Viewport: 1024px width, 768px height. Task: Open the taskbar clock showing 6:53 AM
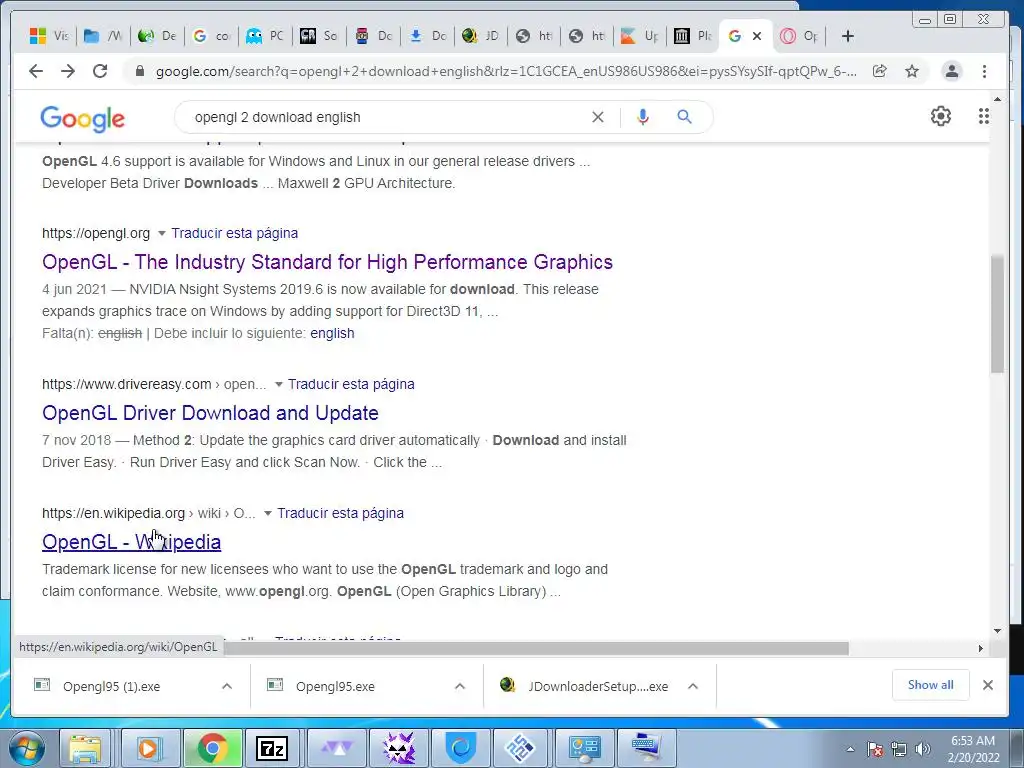tap(973, 749)
